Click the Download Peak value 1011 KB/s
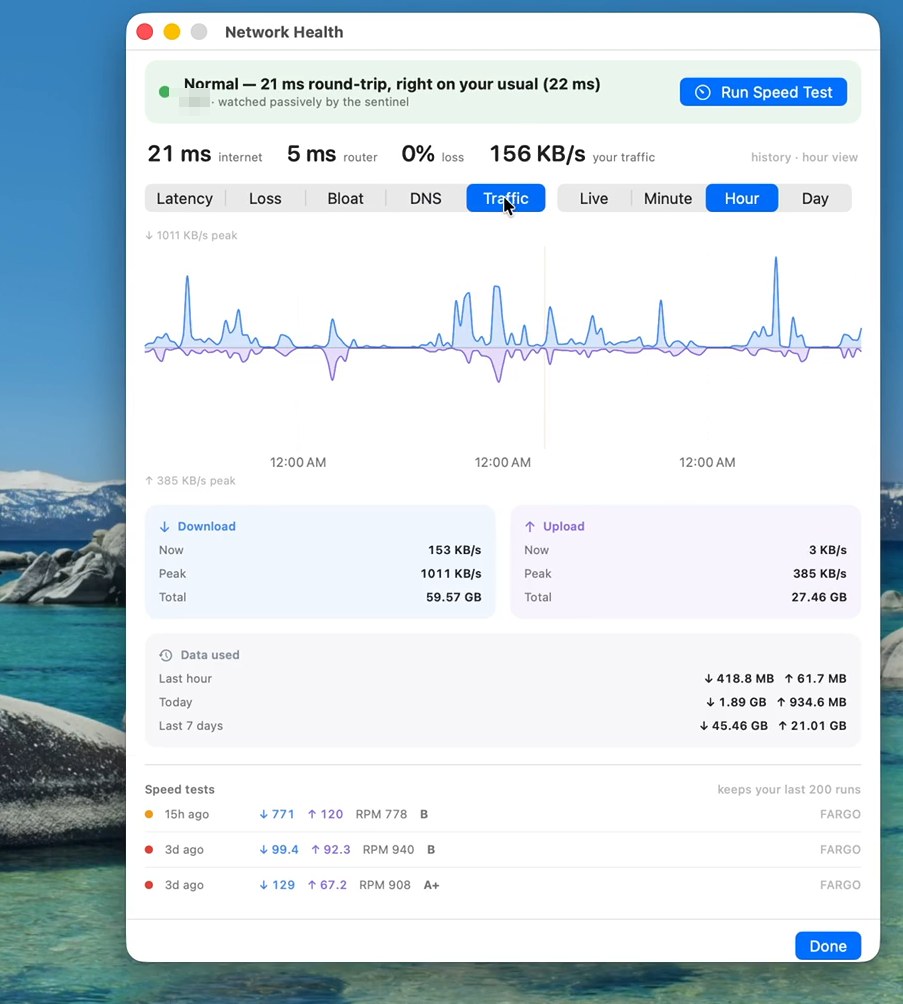 pos(451,574)
